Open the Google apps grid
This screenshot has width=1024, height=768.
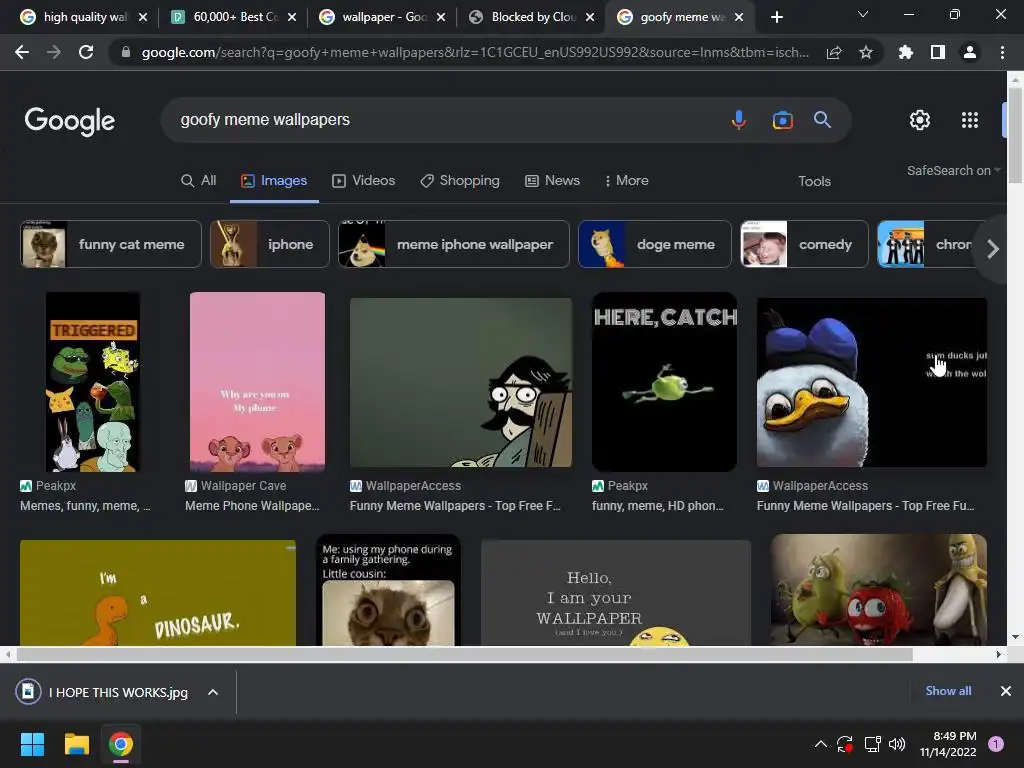(x=970, y=120)
